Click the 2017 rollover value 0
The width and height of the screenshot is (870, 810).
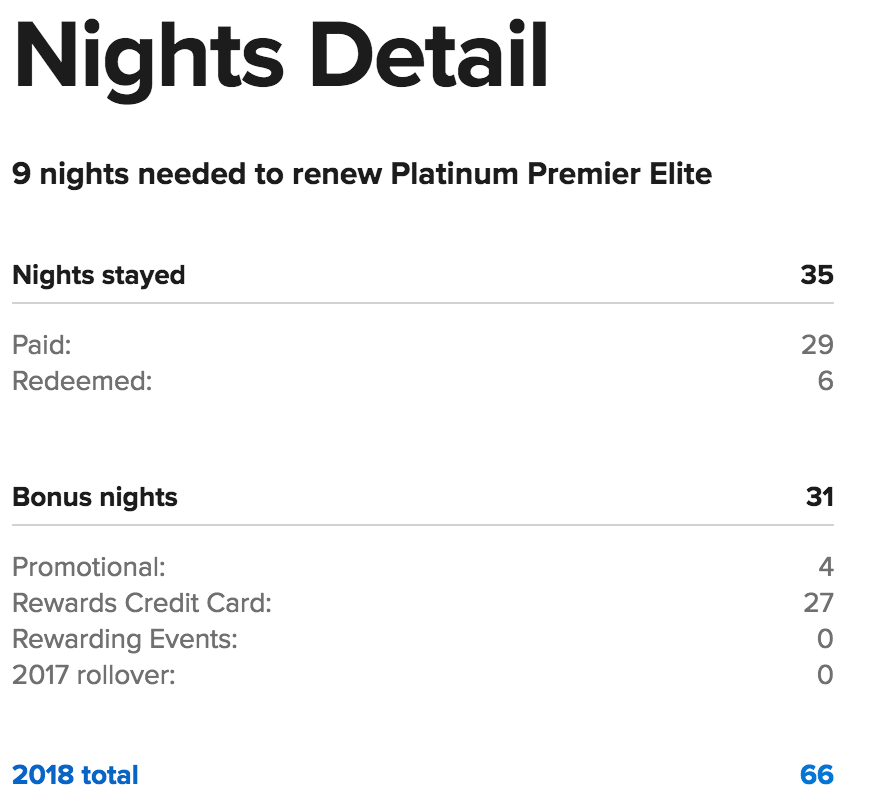pyautogui.click(x=825, y=675)
